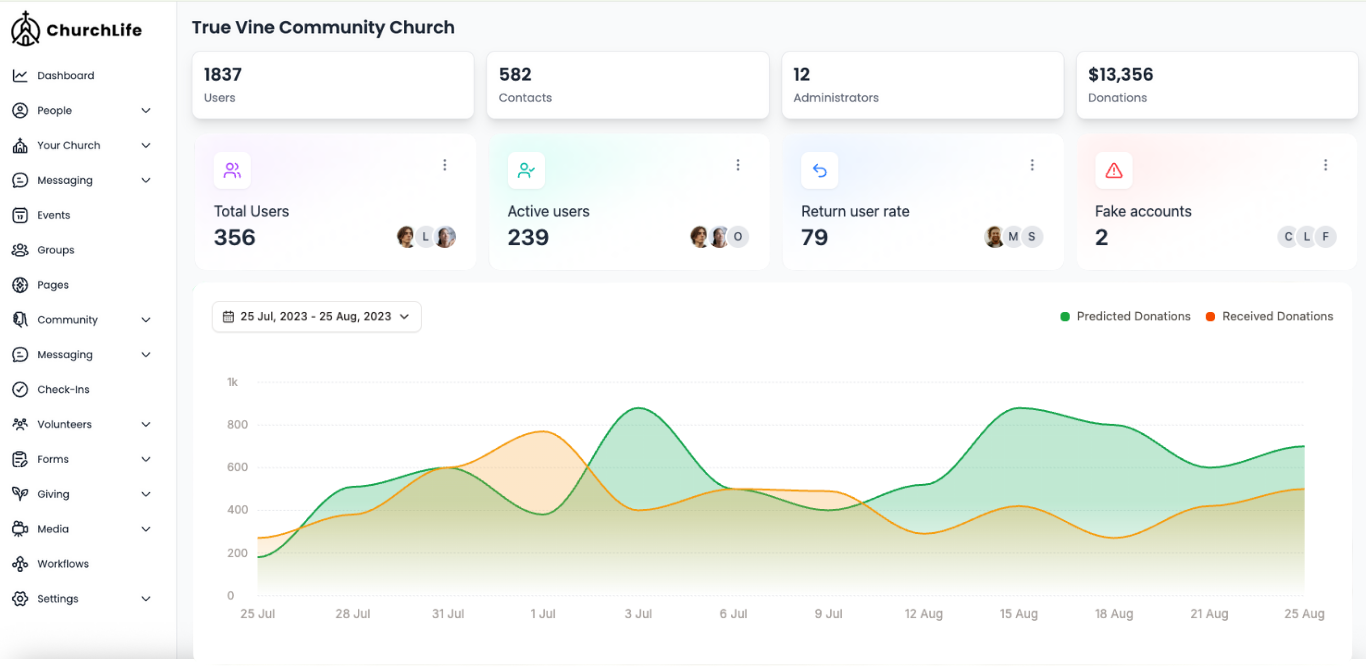
Task: Open Check-Ins from the sidebar
Action: click(x=63, y=390)
